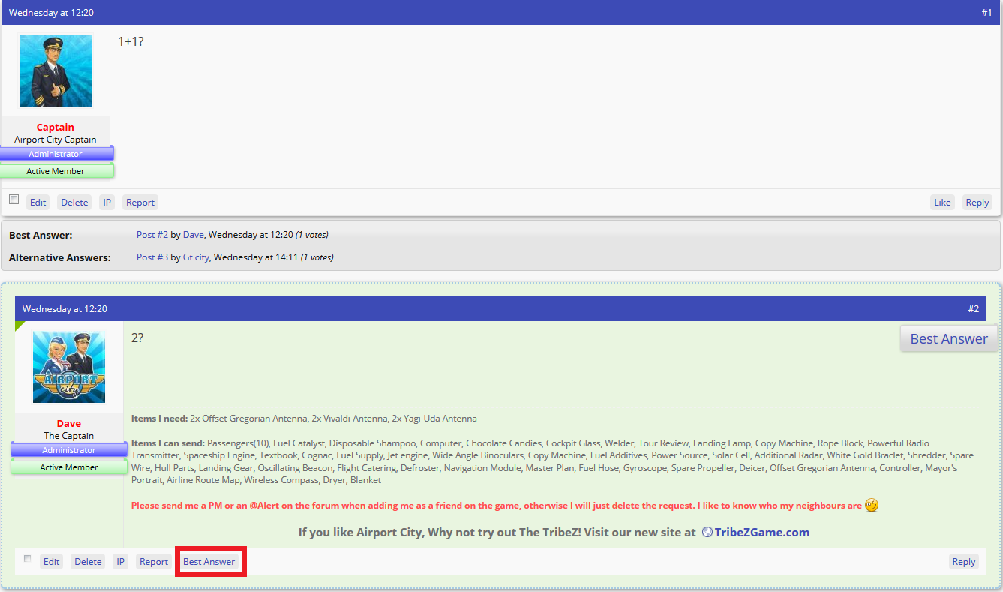
Task: Reply to Captain's first post
Action: [x=976, y=202]
